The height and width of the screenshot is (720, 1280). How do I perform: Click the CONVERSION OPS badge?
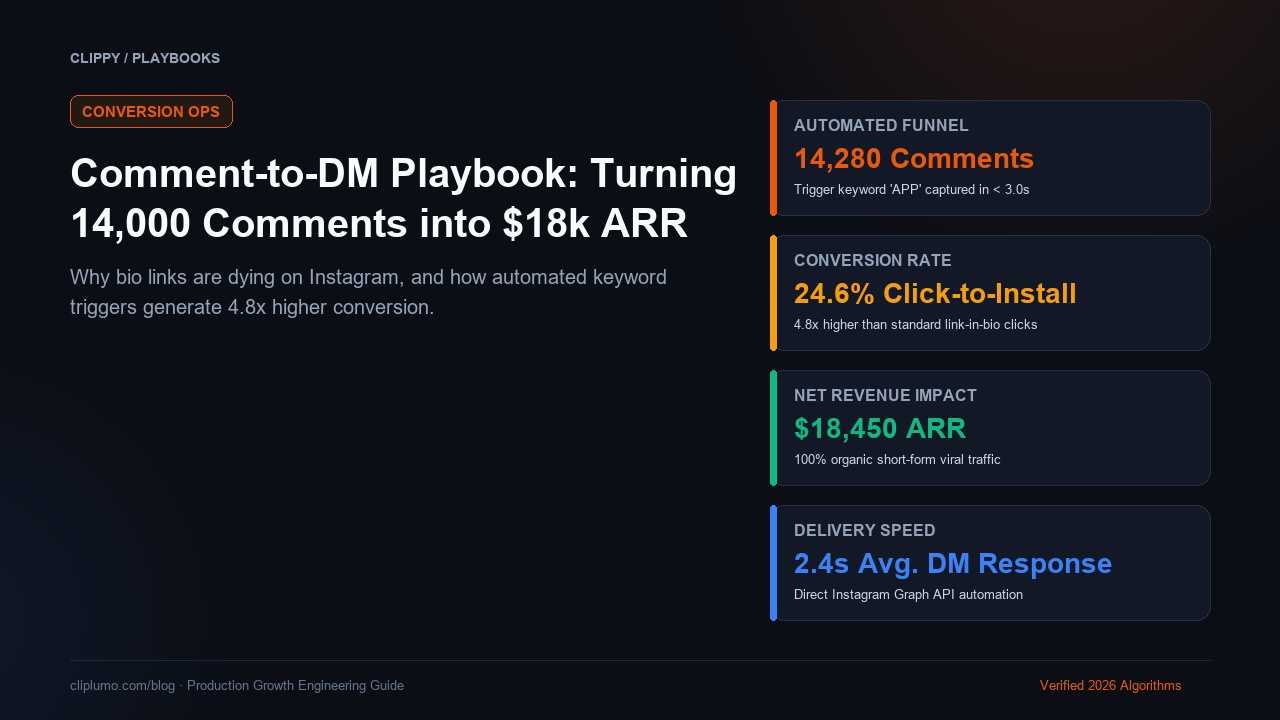(x=151, y=112)
